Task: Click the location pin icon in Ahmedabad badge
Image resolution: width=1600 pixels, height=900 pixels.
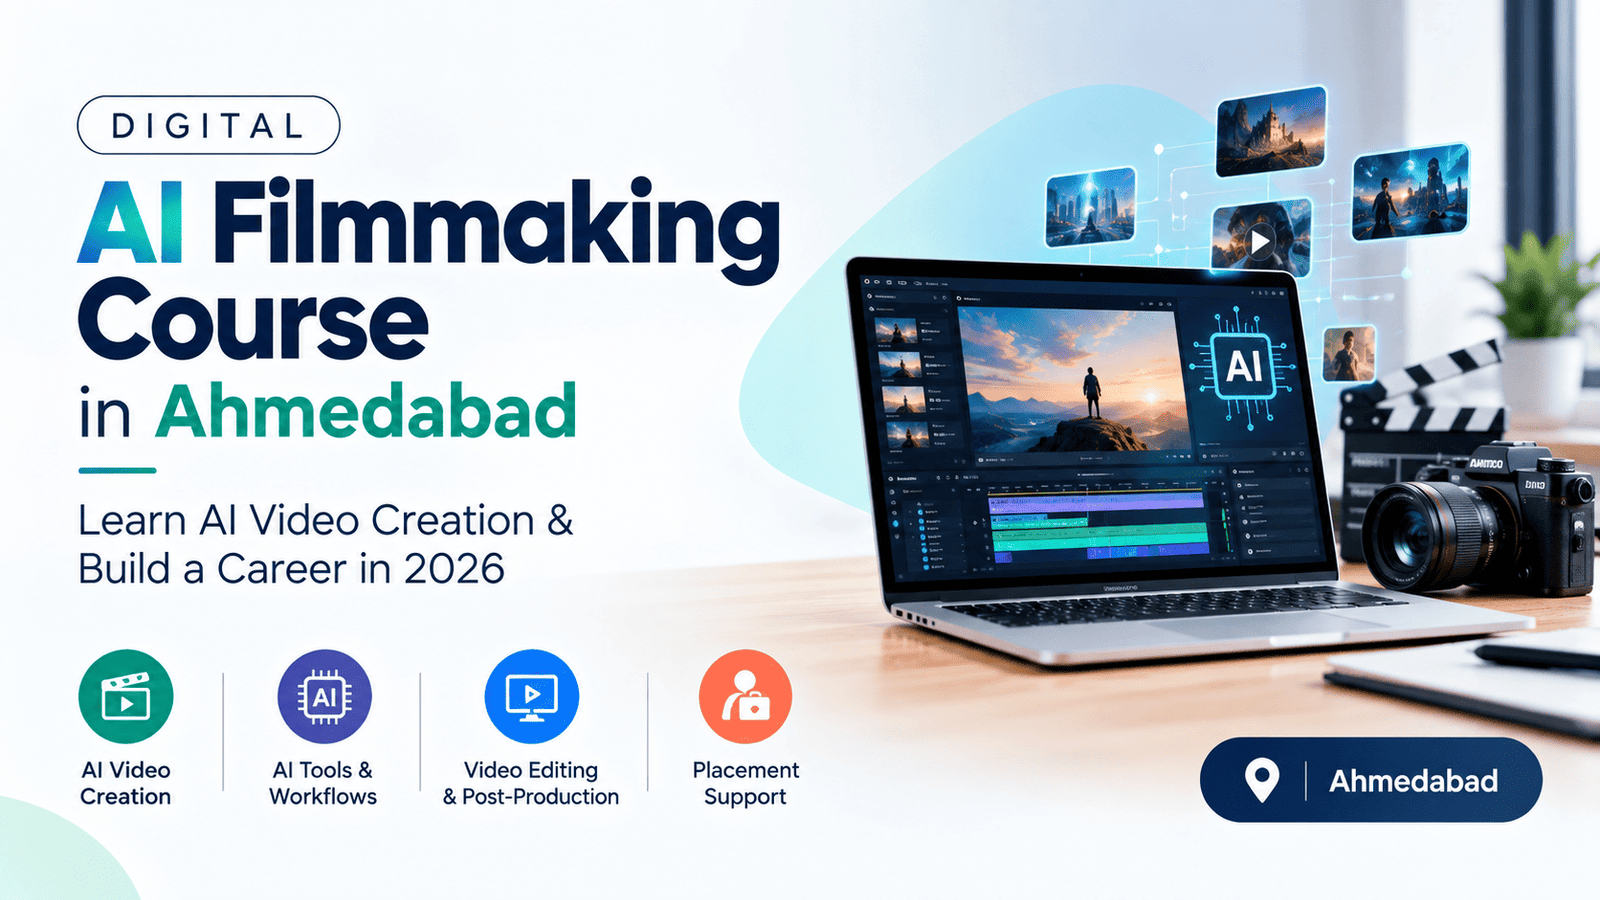Action: pos(1262,780)
